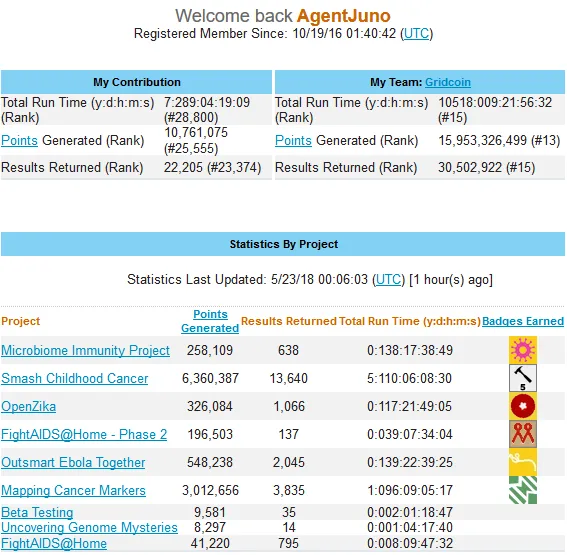Click the Results Returned column header
This screenshot has height=555, width=567.
tap(289, 321)
